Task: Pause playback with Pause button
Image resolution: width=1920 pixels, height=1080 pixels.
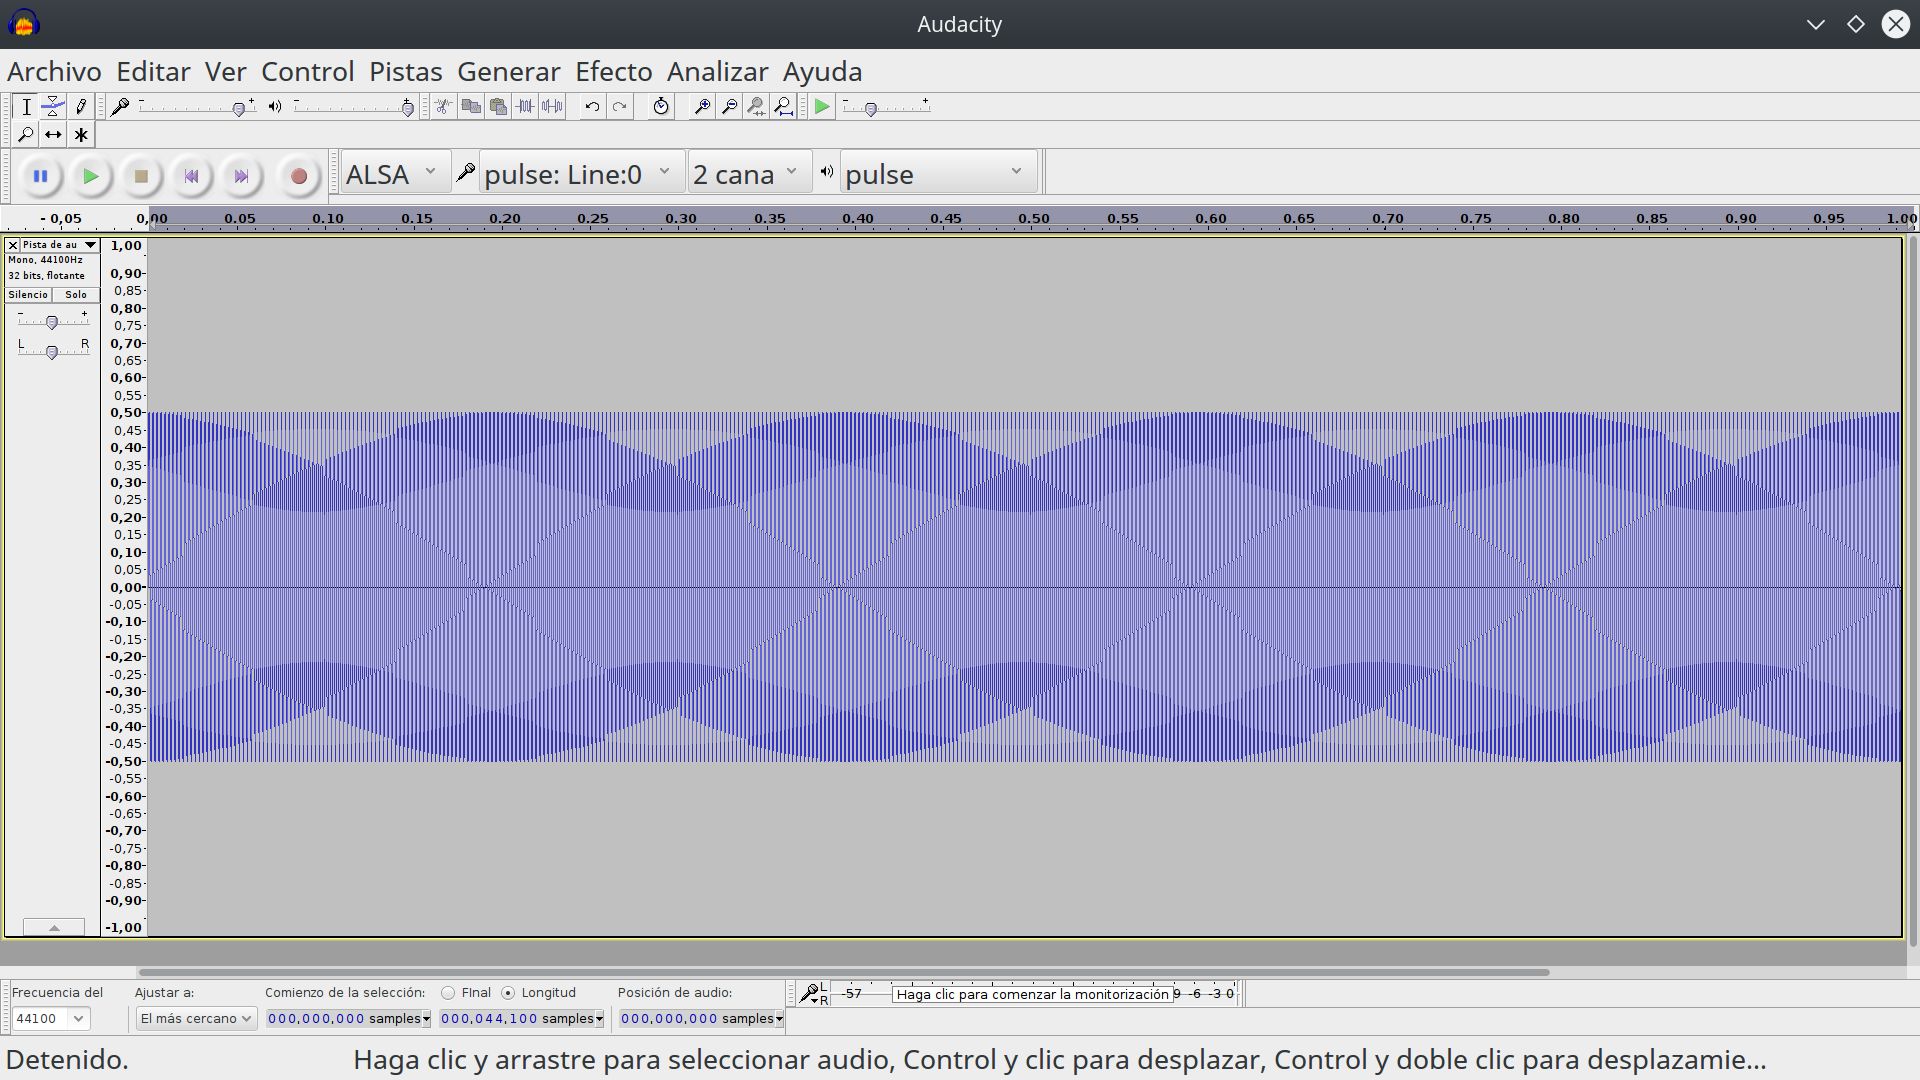Action: [x=41, y=176]
